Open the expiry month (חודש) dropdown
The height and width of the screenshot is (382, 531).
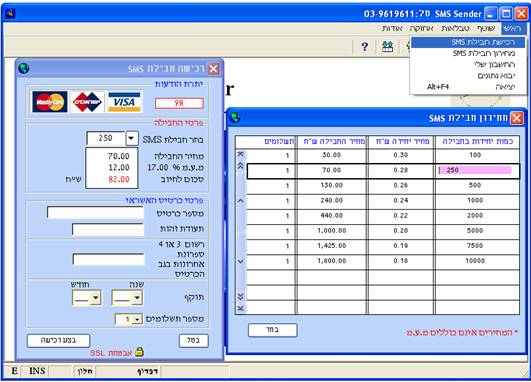(x=96, y=298)
